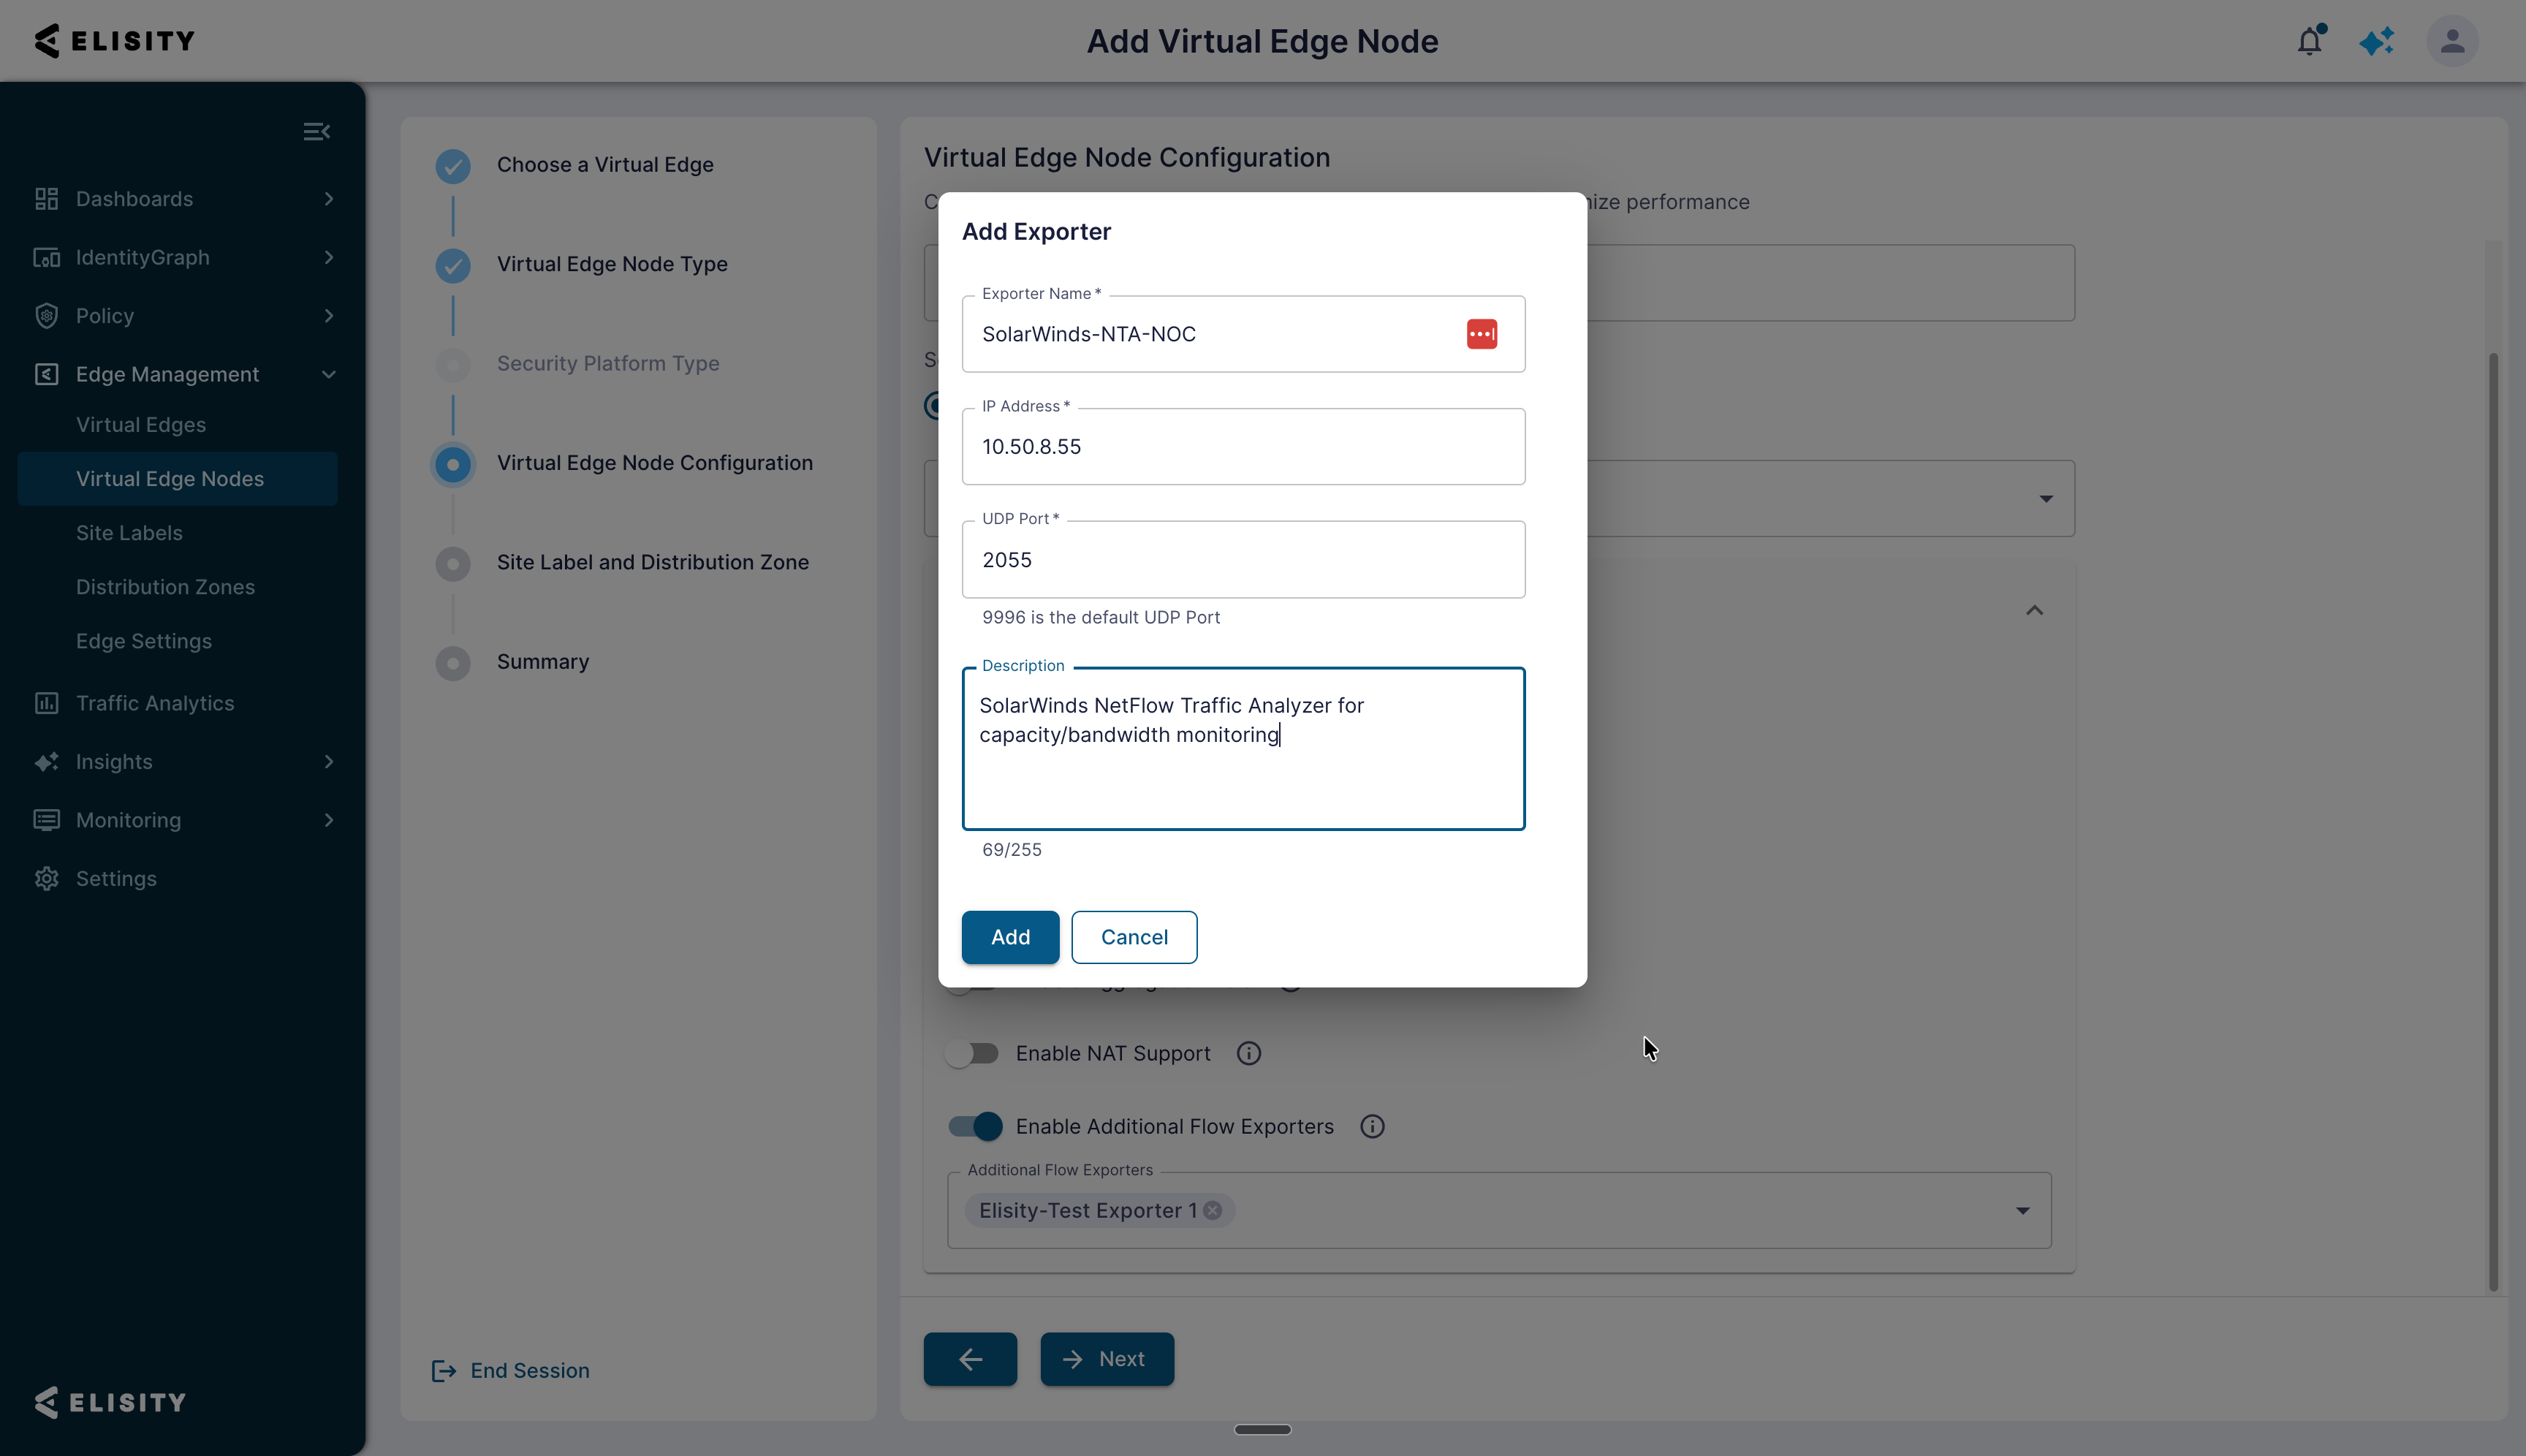This screenshot has width=2526, height=1456.
Task: Expand the IdentityGraph chevron
Action: (x=329, y=257)
